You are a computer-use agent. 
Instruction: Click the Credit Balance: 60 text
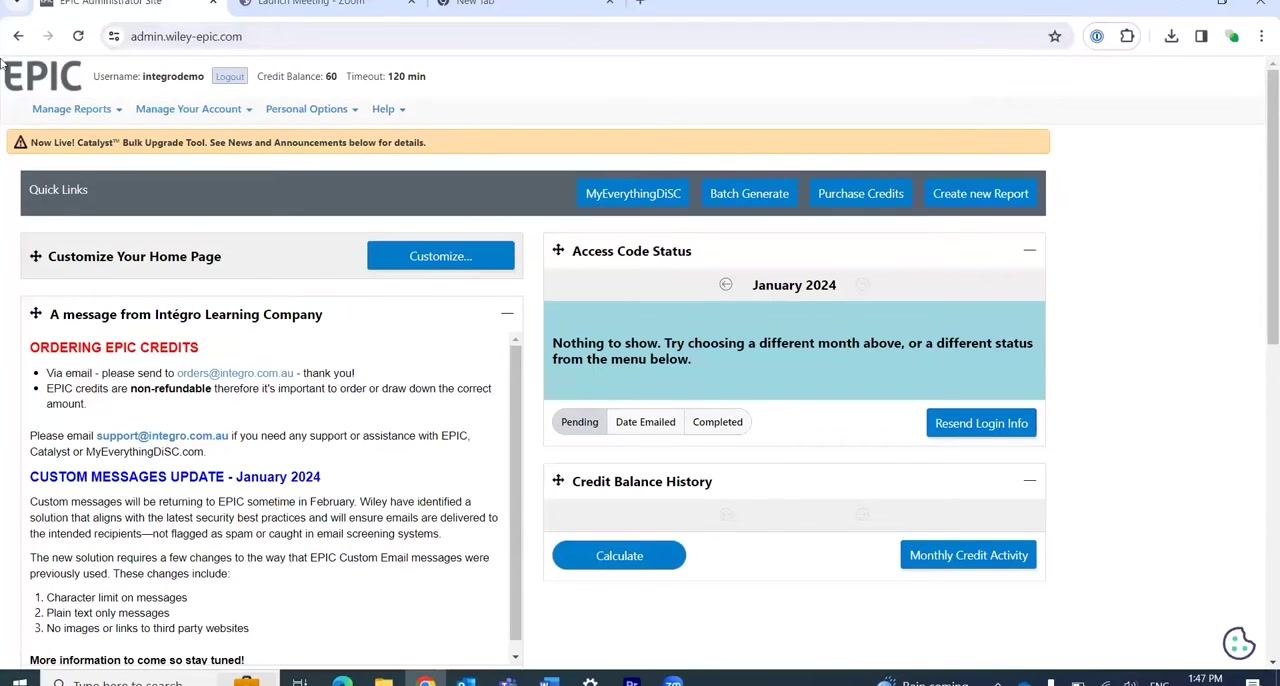[297, 76]
